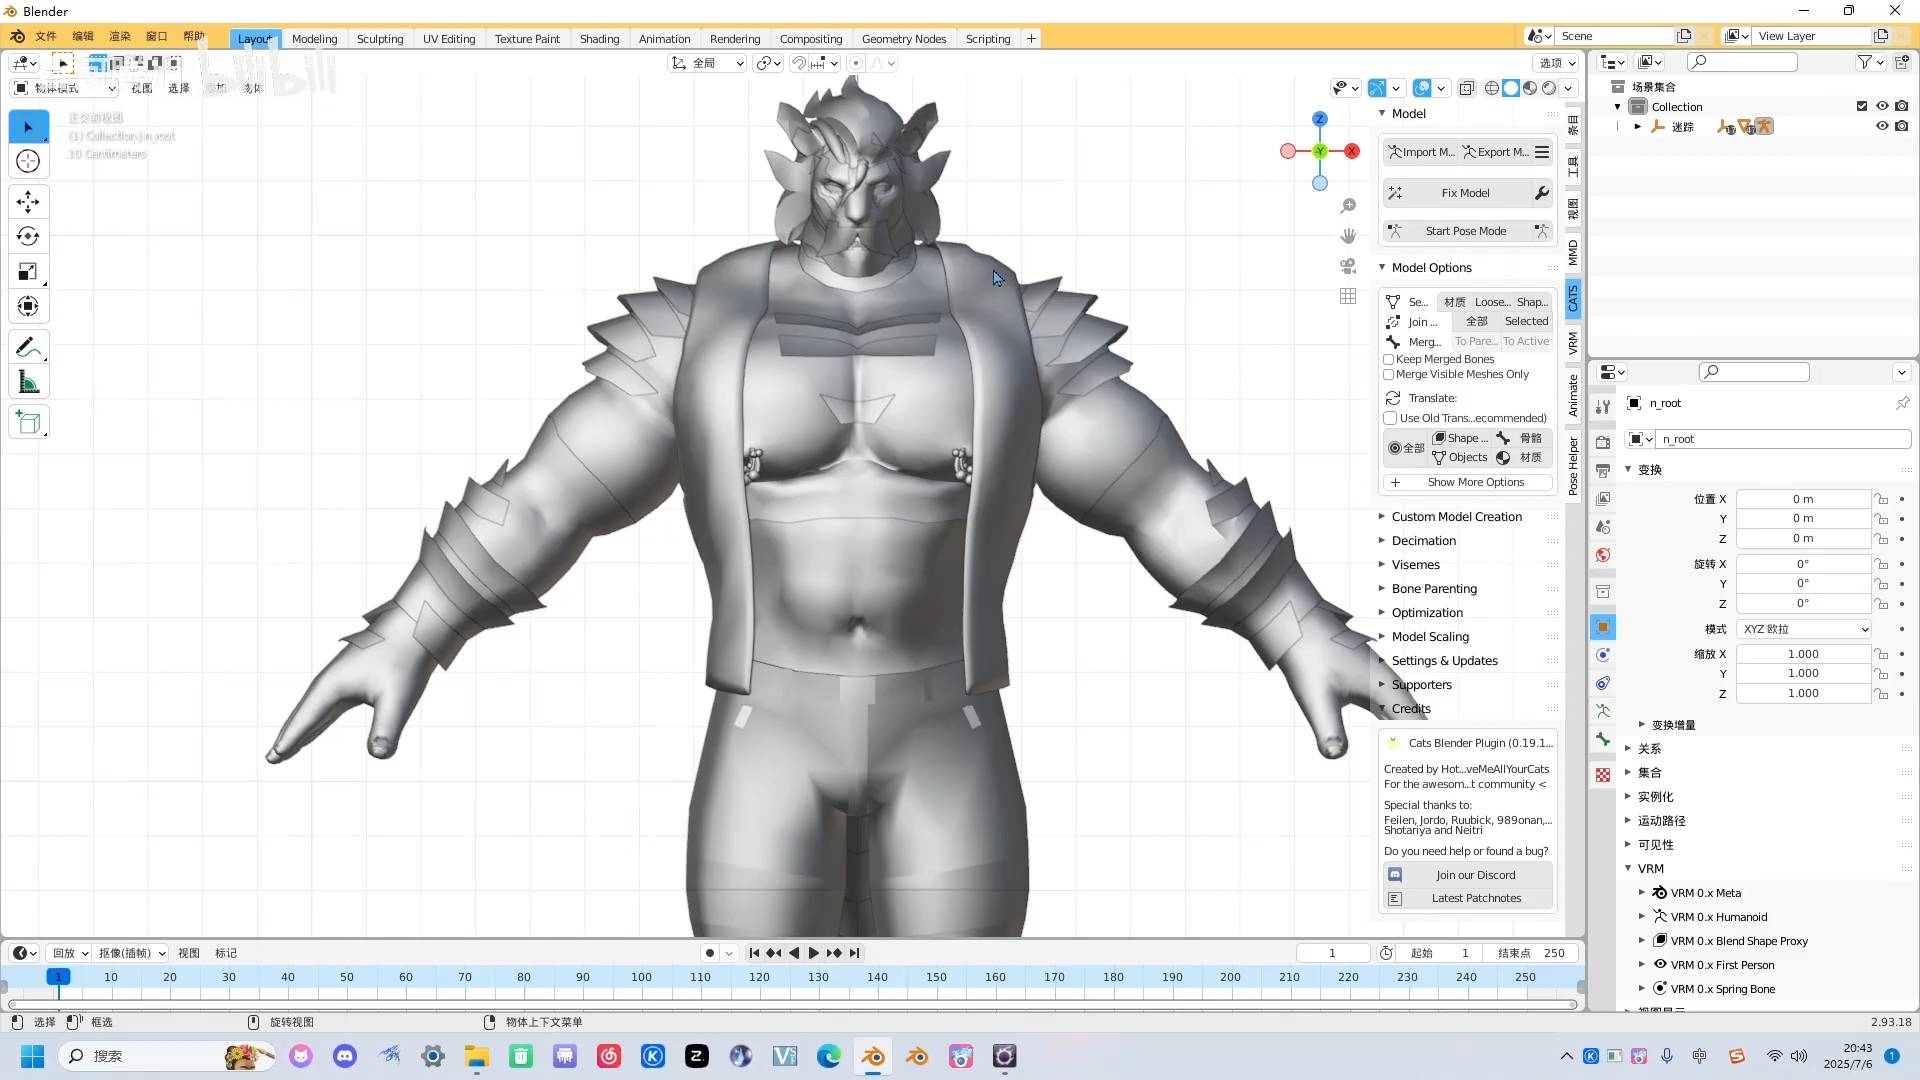Click the Location X value field
Image resolution: width=1920 pixels, height=1080 pixels.
[x=1803, y=499]
